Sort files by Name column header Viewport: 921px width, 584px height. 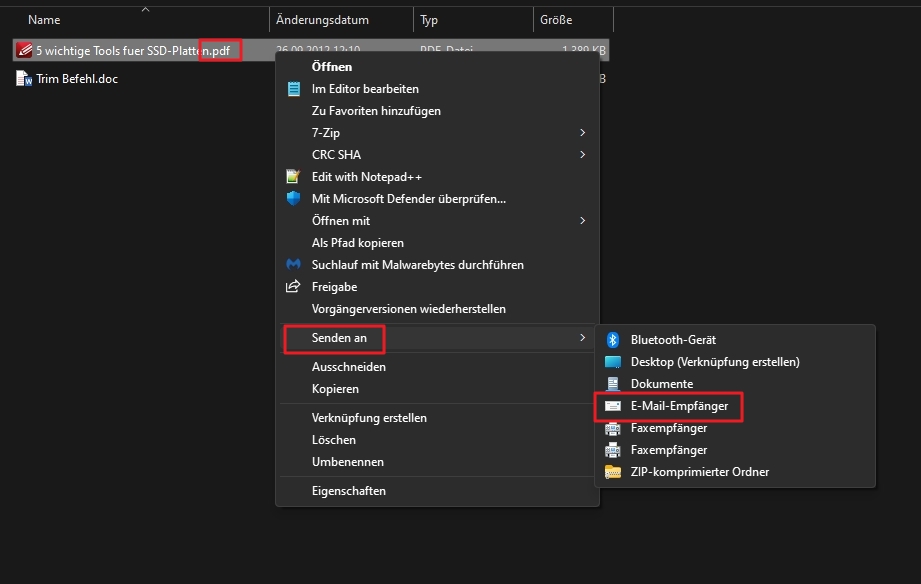click(x=44, y=20)
